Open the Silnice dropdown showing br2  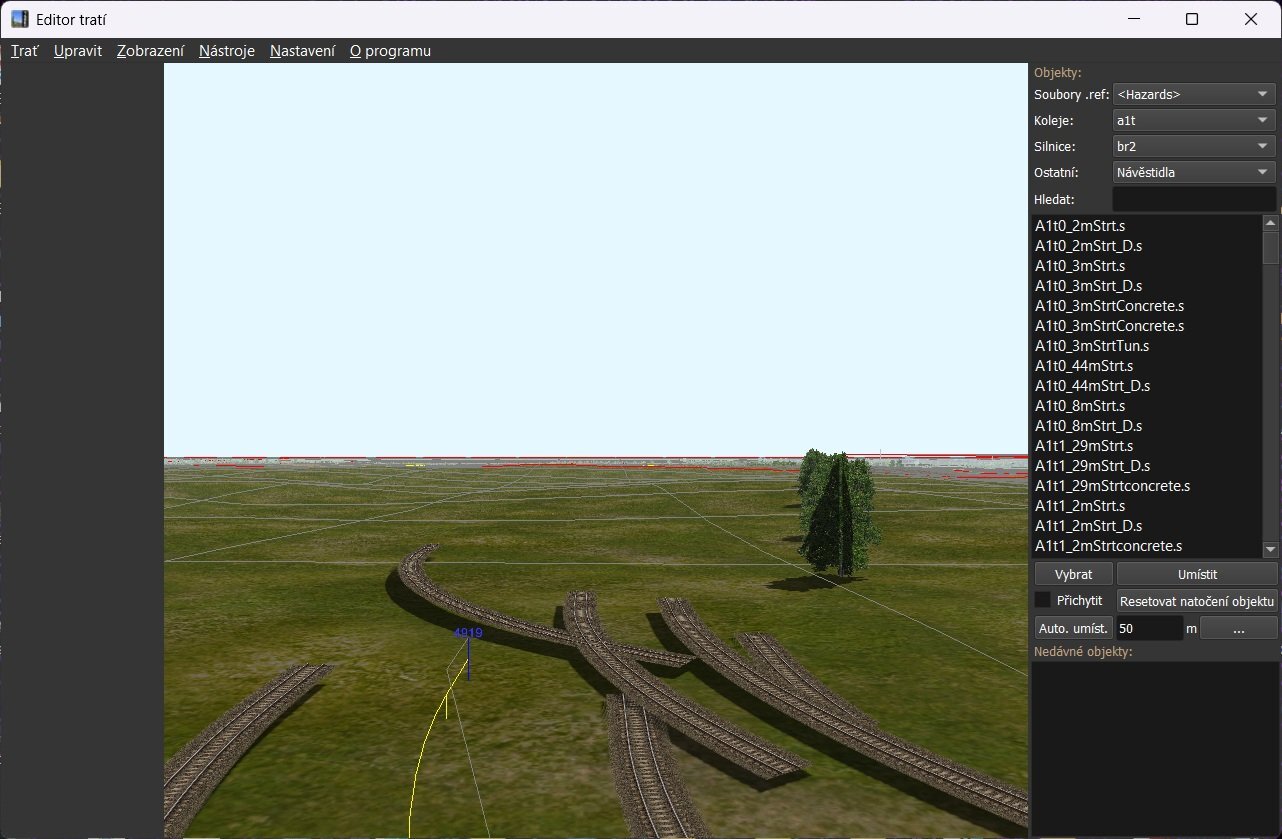(1194, 146)
